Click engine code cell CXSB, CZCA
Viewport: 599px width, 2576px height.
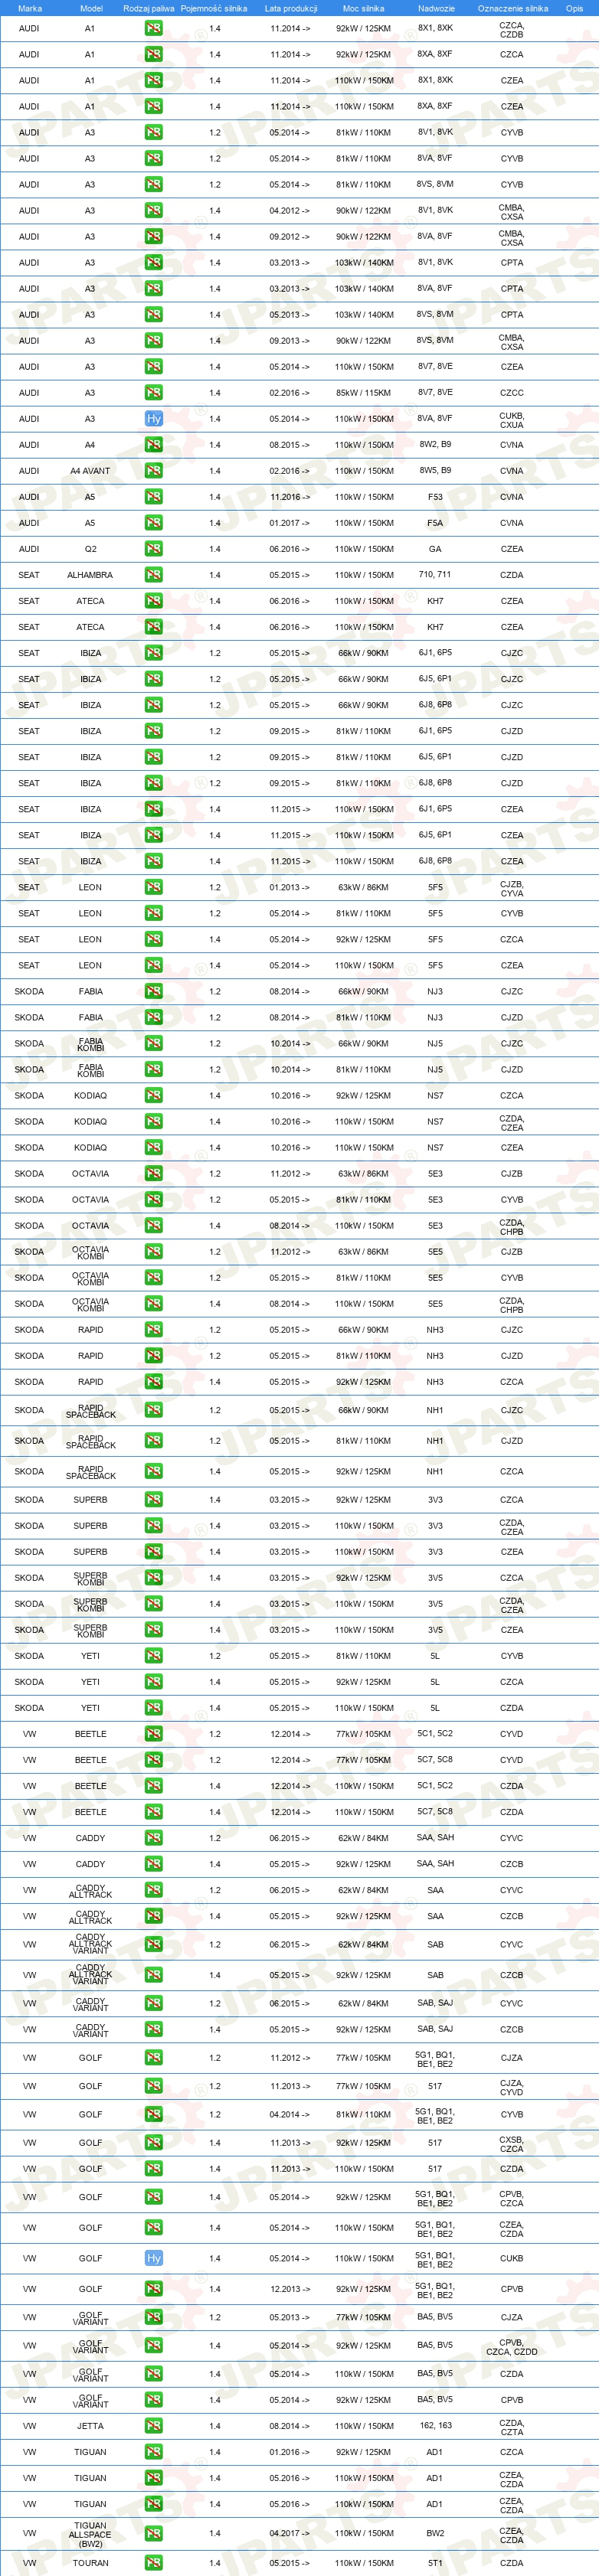512,2143
